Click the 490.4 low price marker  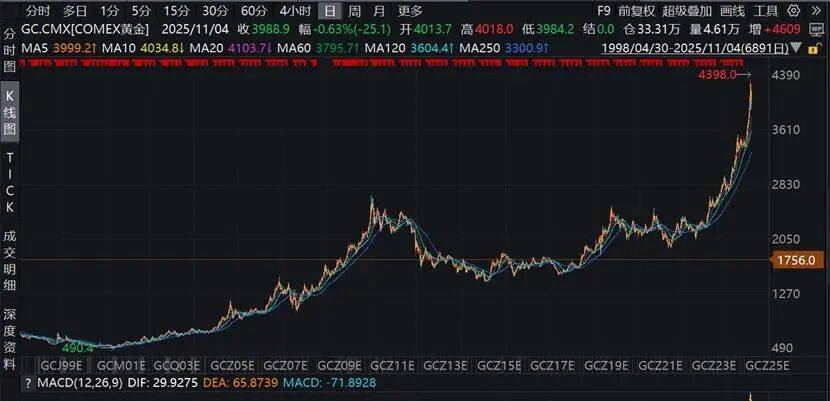(x=78, y=347)
